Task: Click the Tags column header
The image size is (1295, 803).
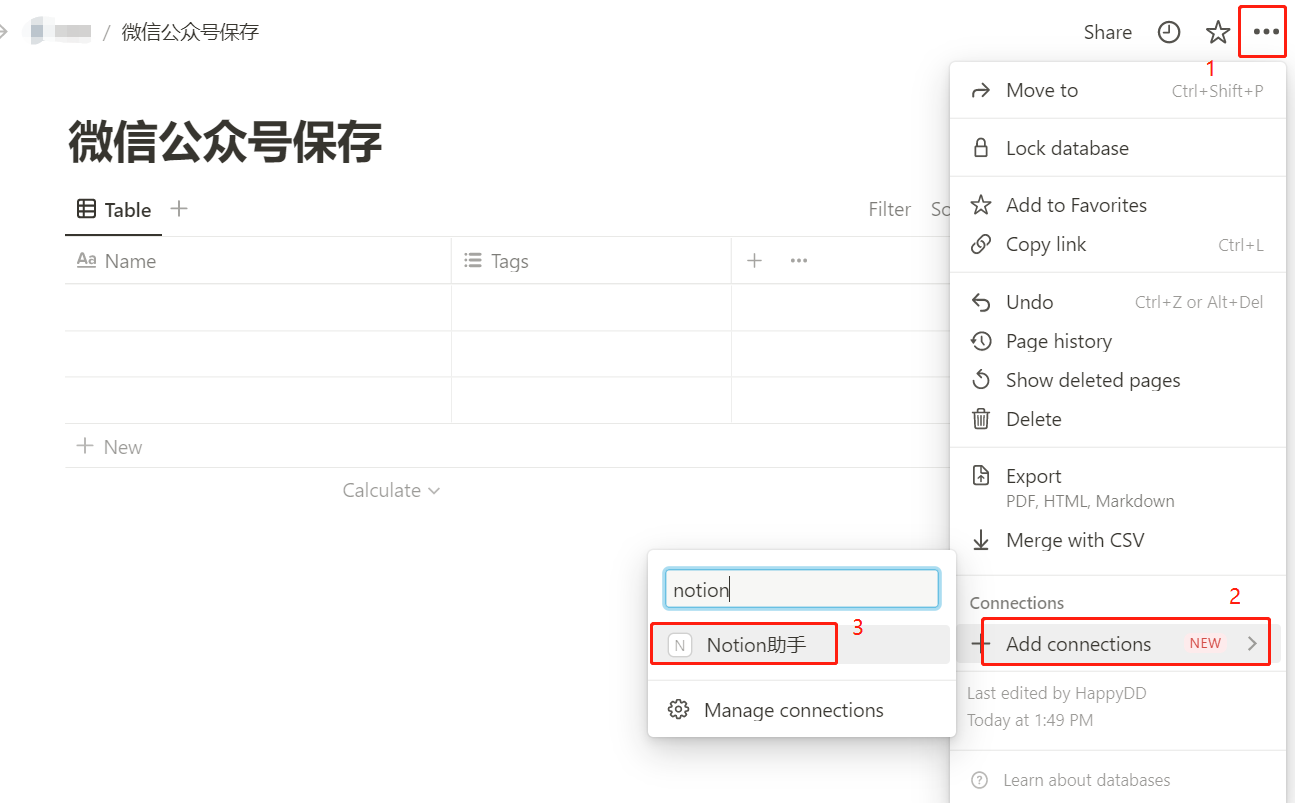Action: 591,261
